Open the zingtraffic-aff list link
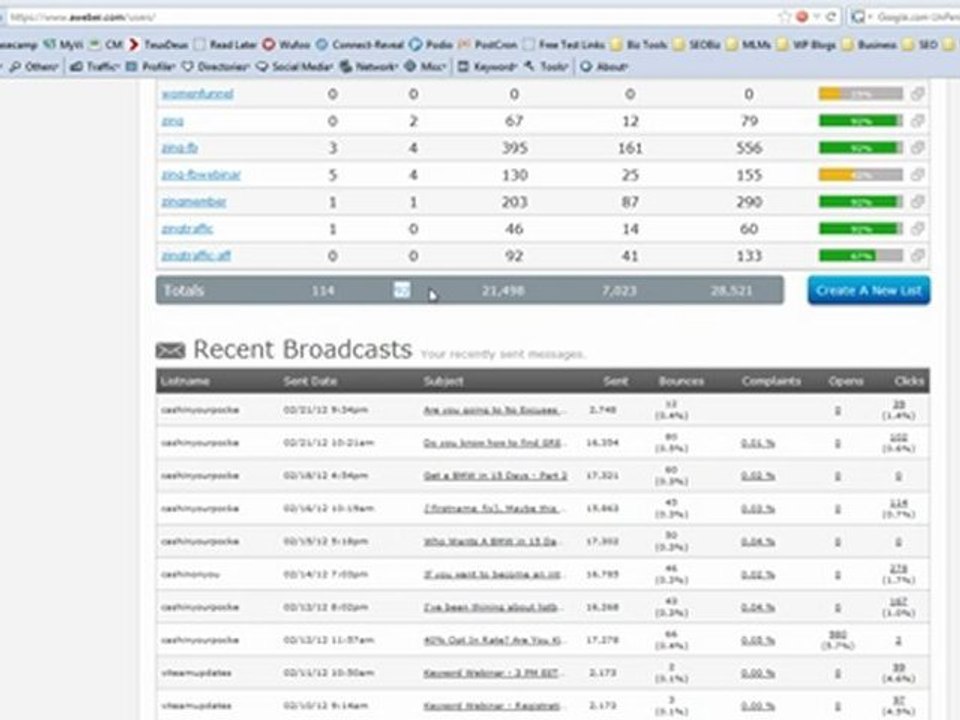The height and width of the screenshot is (720, 960). (x=196, y=255)
